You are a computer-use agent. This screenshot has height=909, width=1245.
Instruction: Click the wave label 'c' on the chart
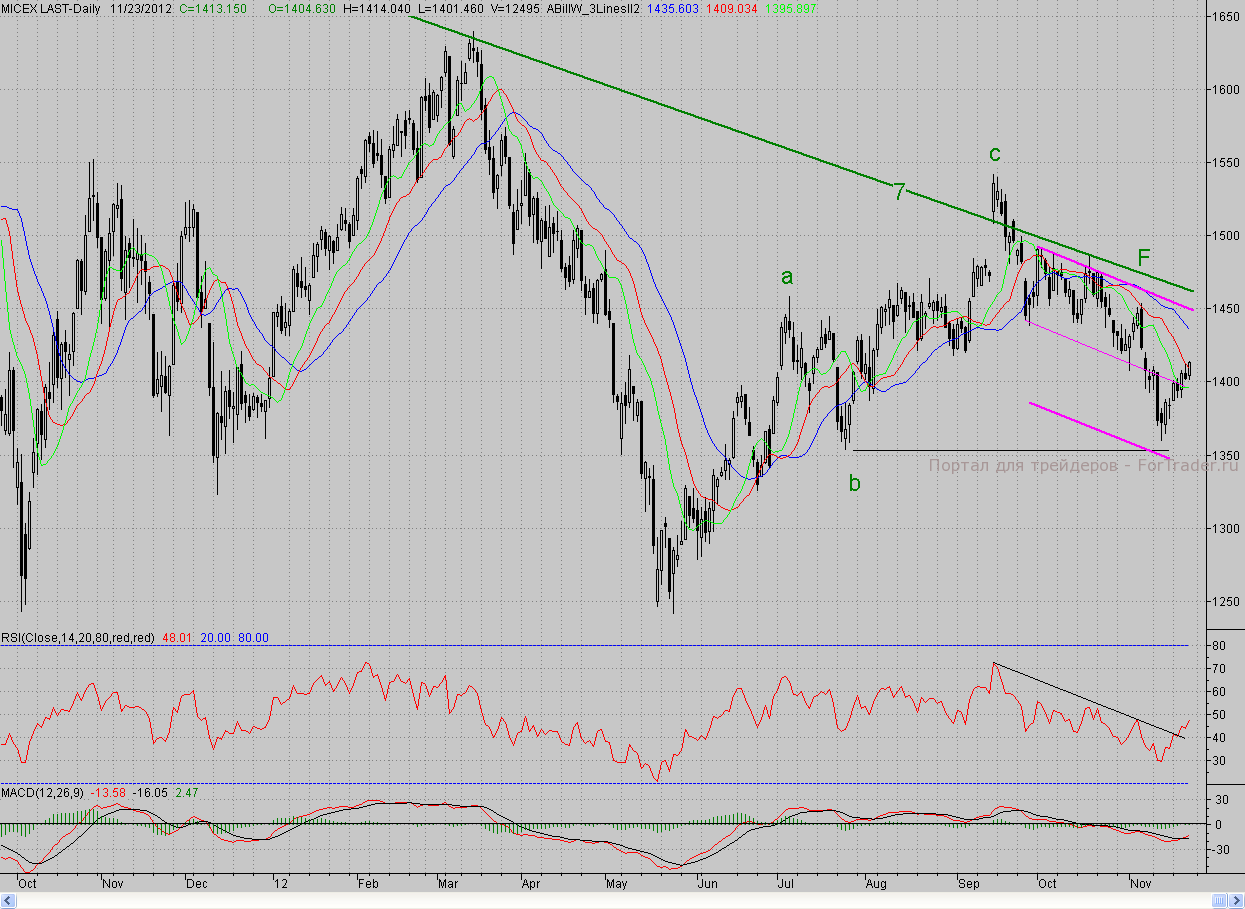(x=994, y=154)
